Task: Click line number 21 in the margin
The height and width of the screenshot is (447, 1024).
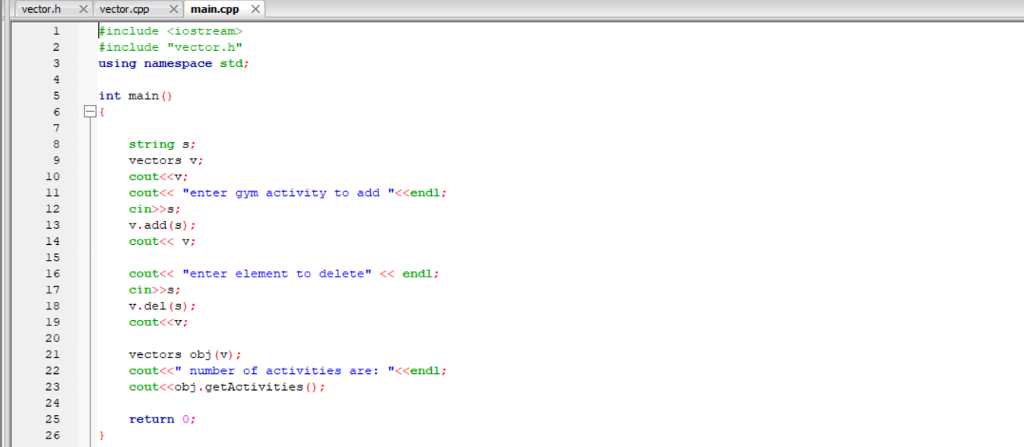Action: [52, 354]
